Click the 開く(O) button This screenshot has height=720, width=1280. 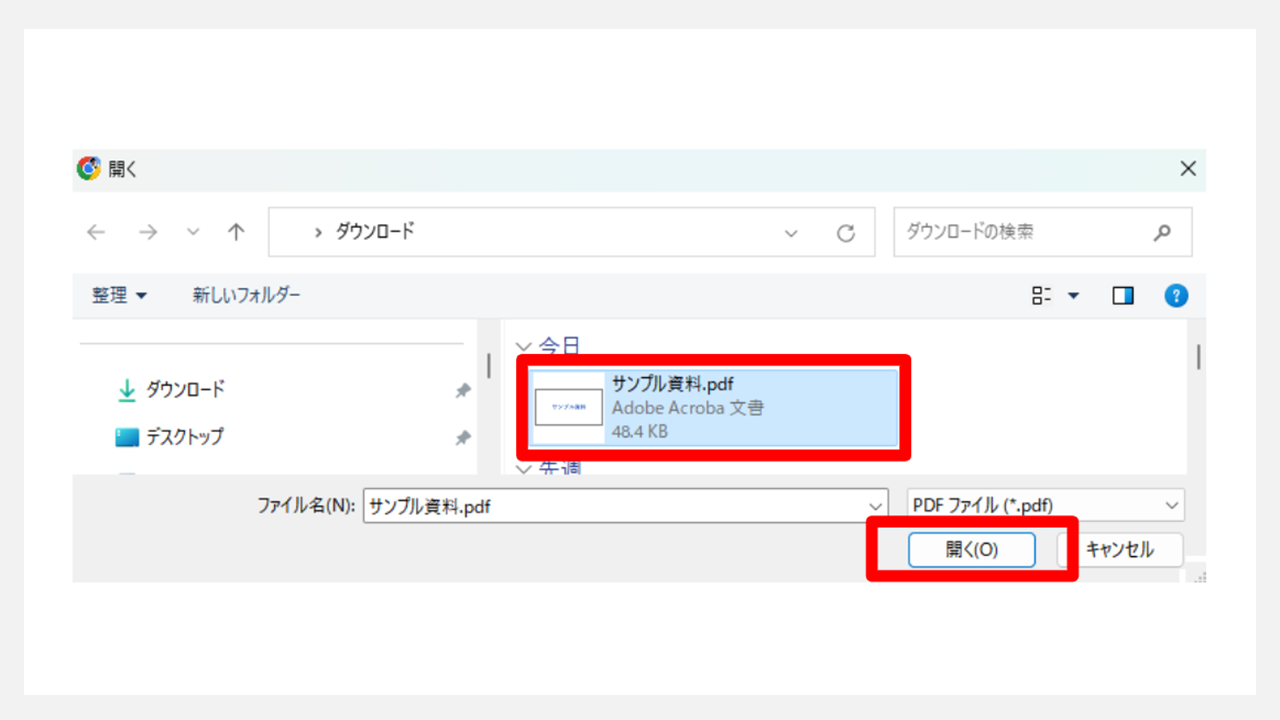tap(972, 549)
